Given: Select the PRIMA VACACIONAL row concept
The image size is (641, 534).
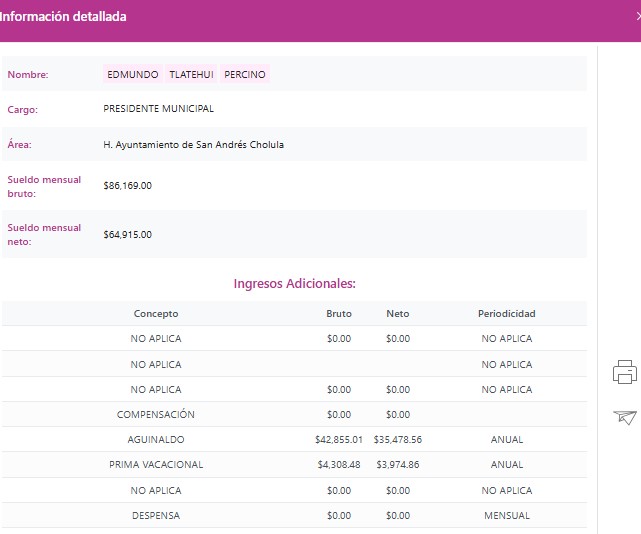Looking at the screenshot, I should [x=156, y=465].
